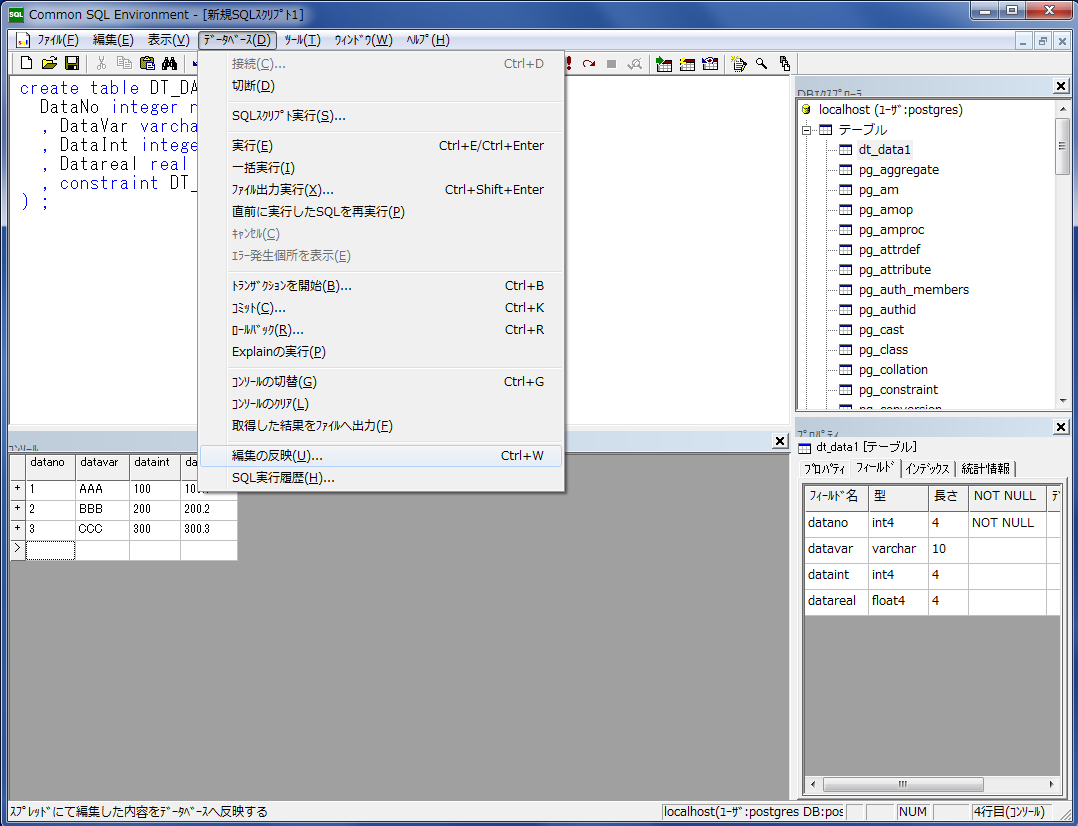Click the middle table grid toolbar icon
This screenshot has width=1078, height=826.
(x=687, y=64)
